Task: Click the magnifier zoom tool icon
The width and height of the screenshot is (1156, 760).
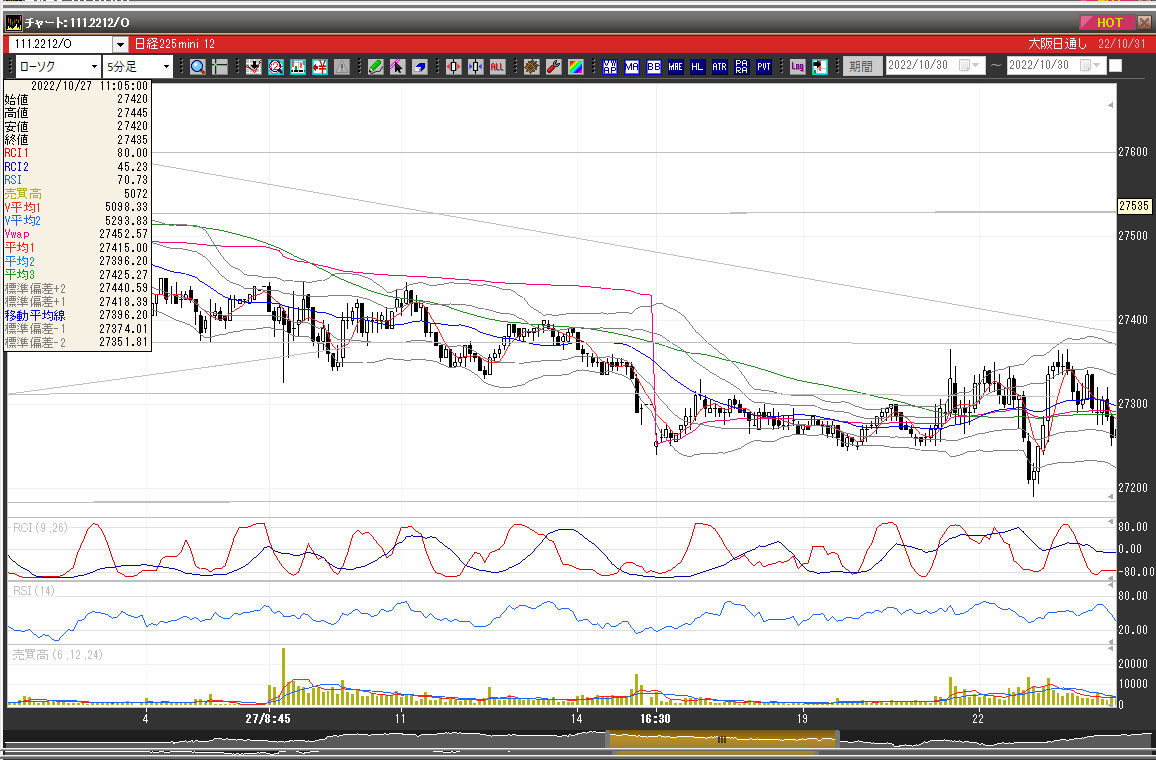Action: 198,66
